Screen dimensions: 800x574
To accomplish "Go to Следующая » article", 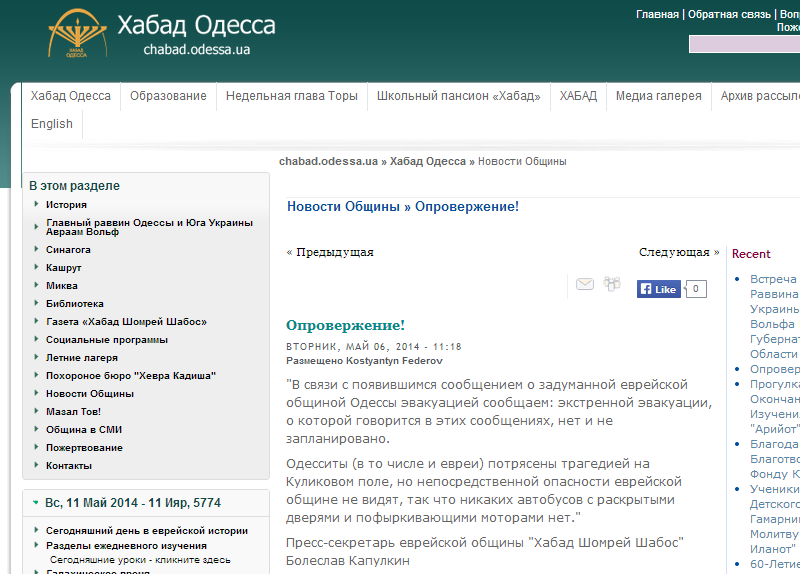I will 679,252.
